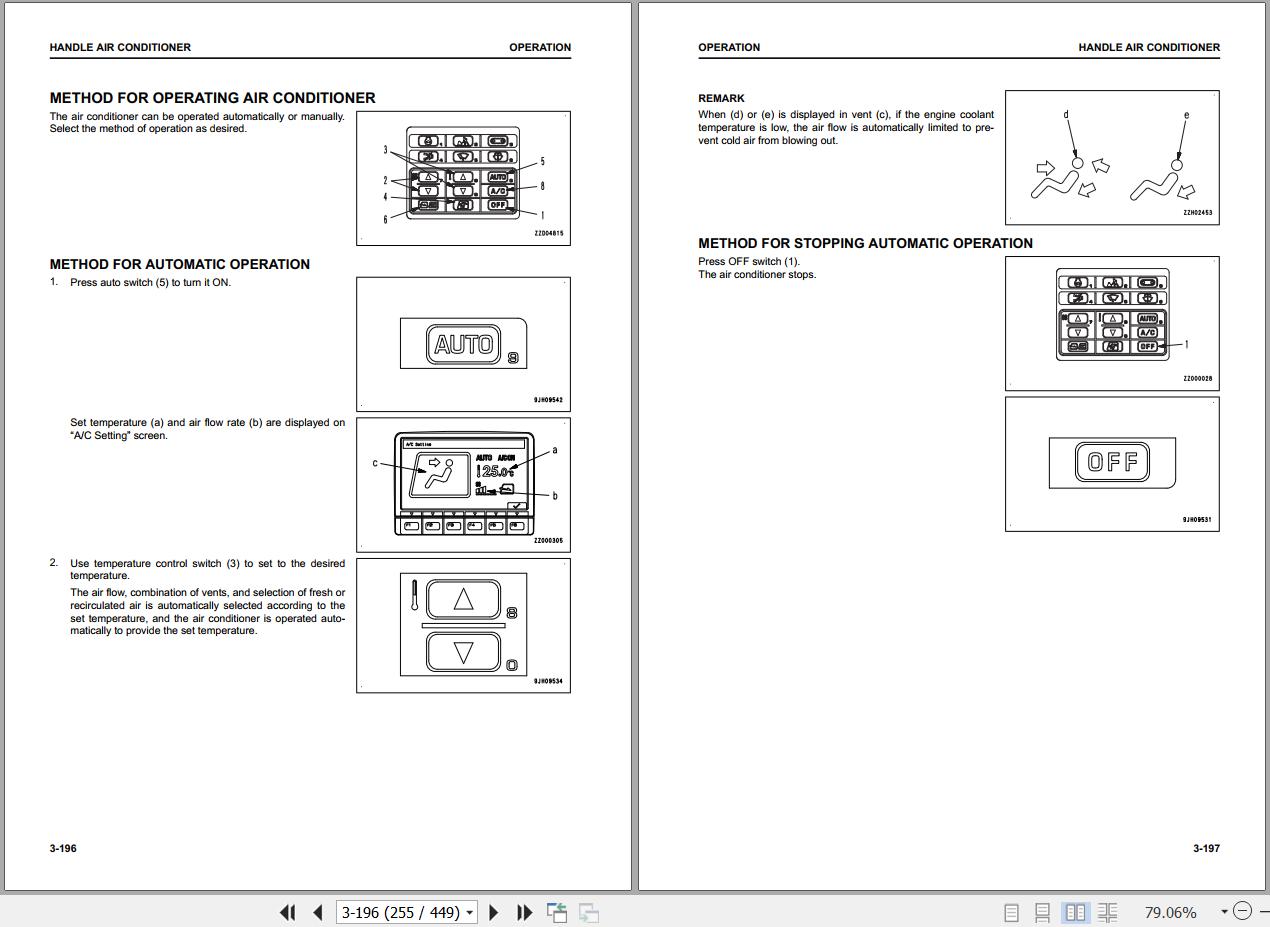Click OPERATION header on the right page
This screenshot has height=927, width=1270.
click(729, 47)
